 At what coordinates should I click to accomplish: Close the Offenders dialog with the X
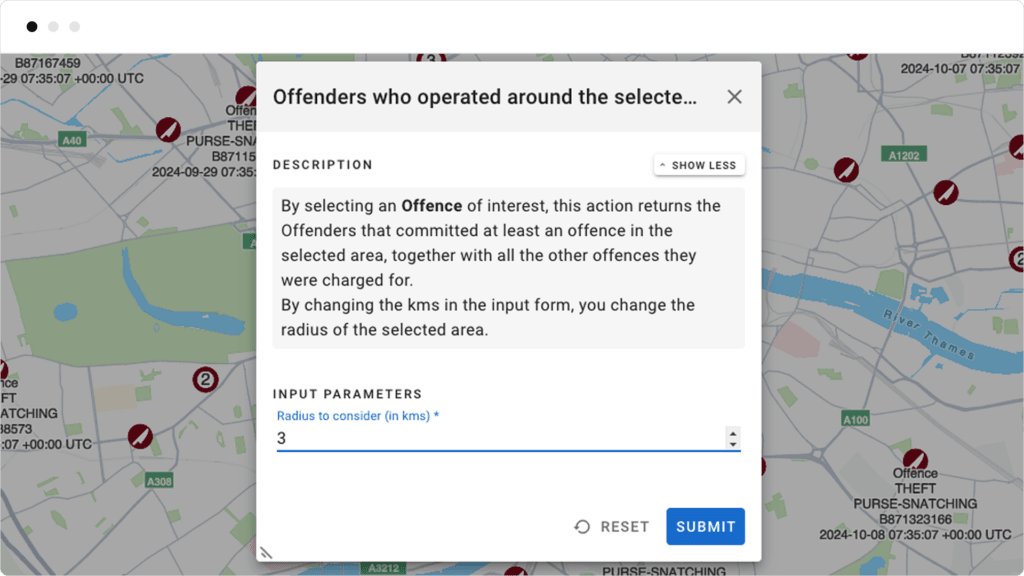pos(734,97)
